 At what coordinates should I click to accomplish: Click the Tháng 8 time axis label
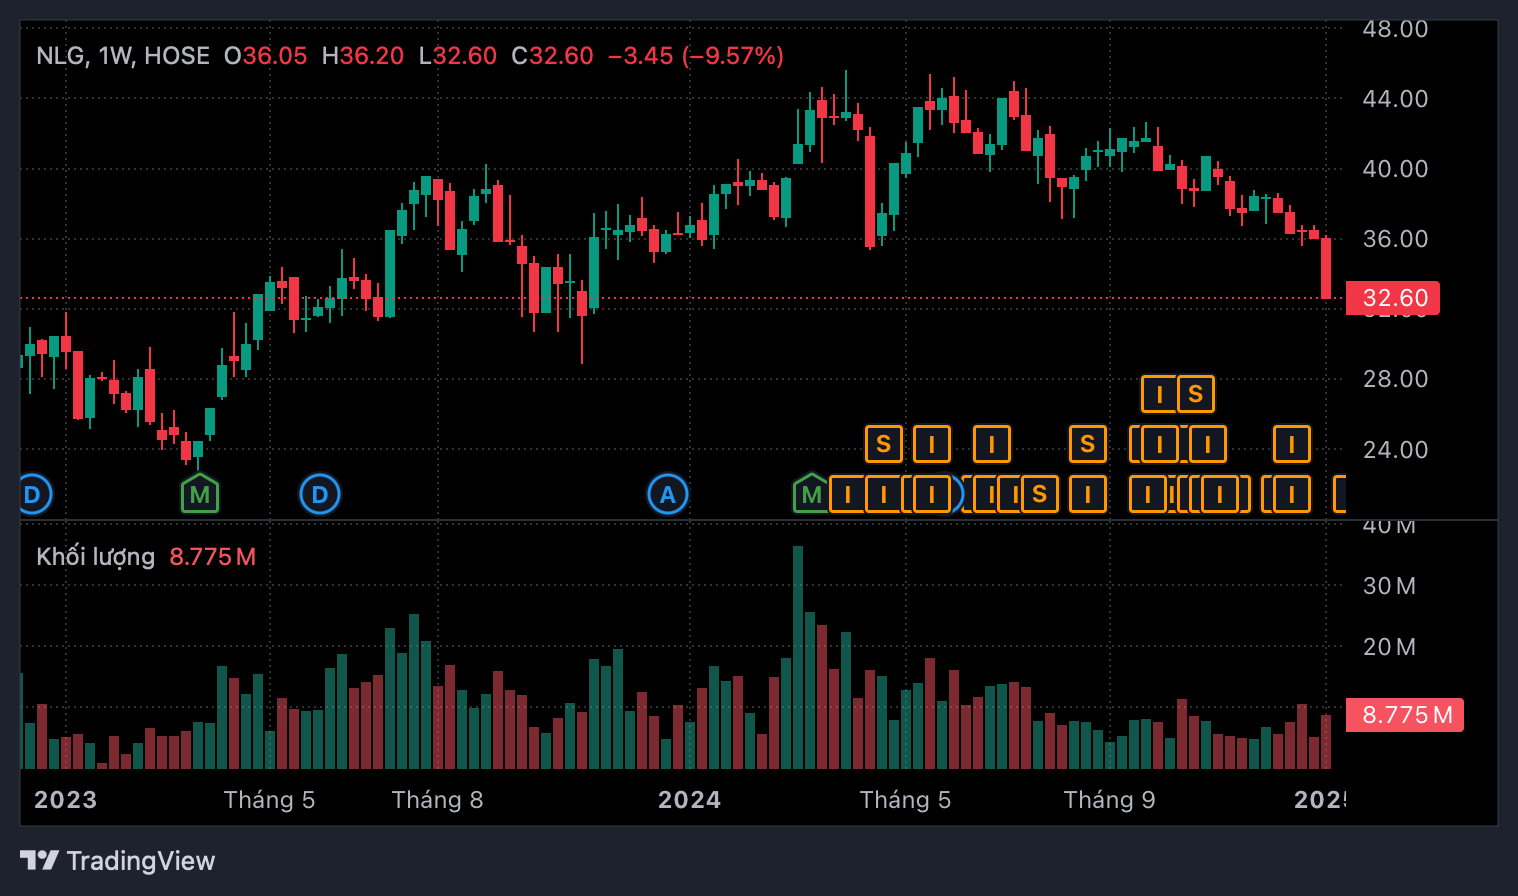point(437,800)
